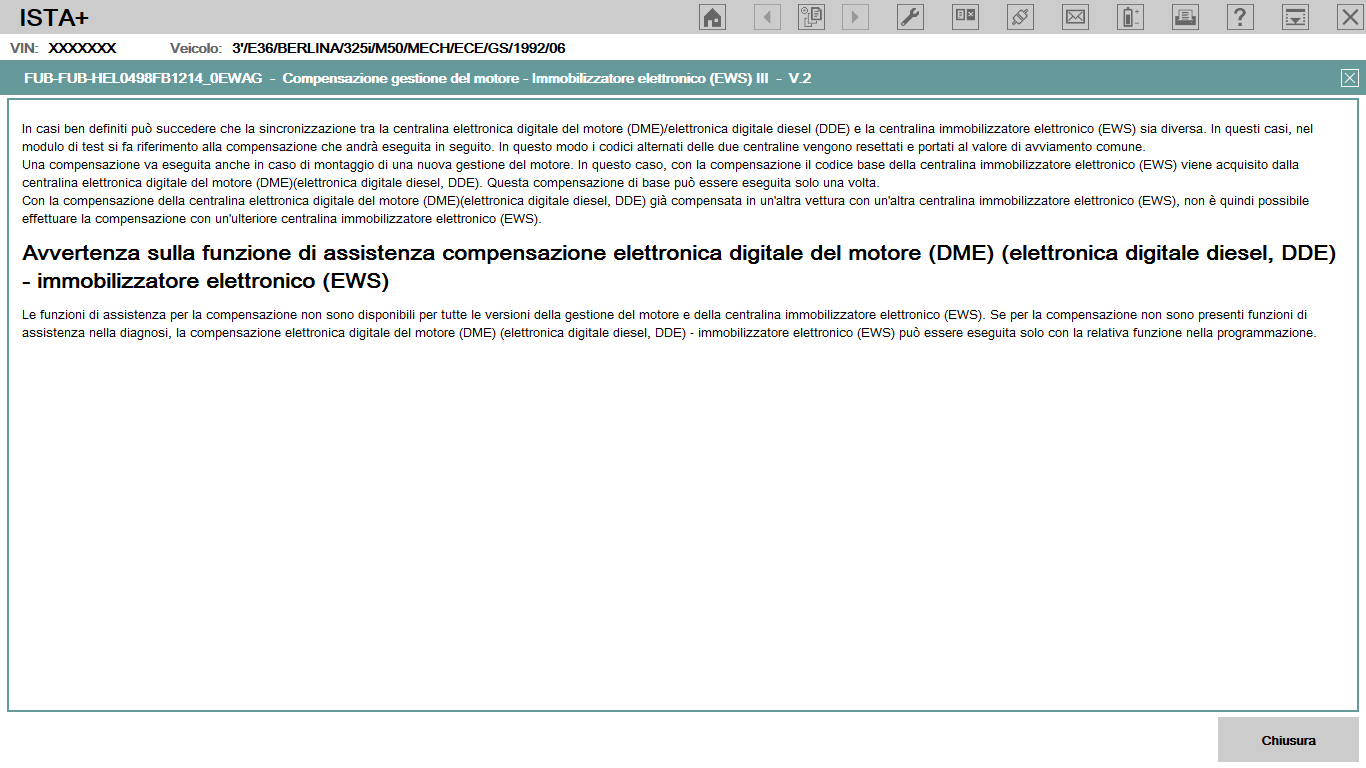Open the wrench settings icon
1366x768 pixels.
[910, 17]
